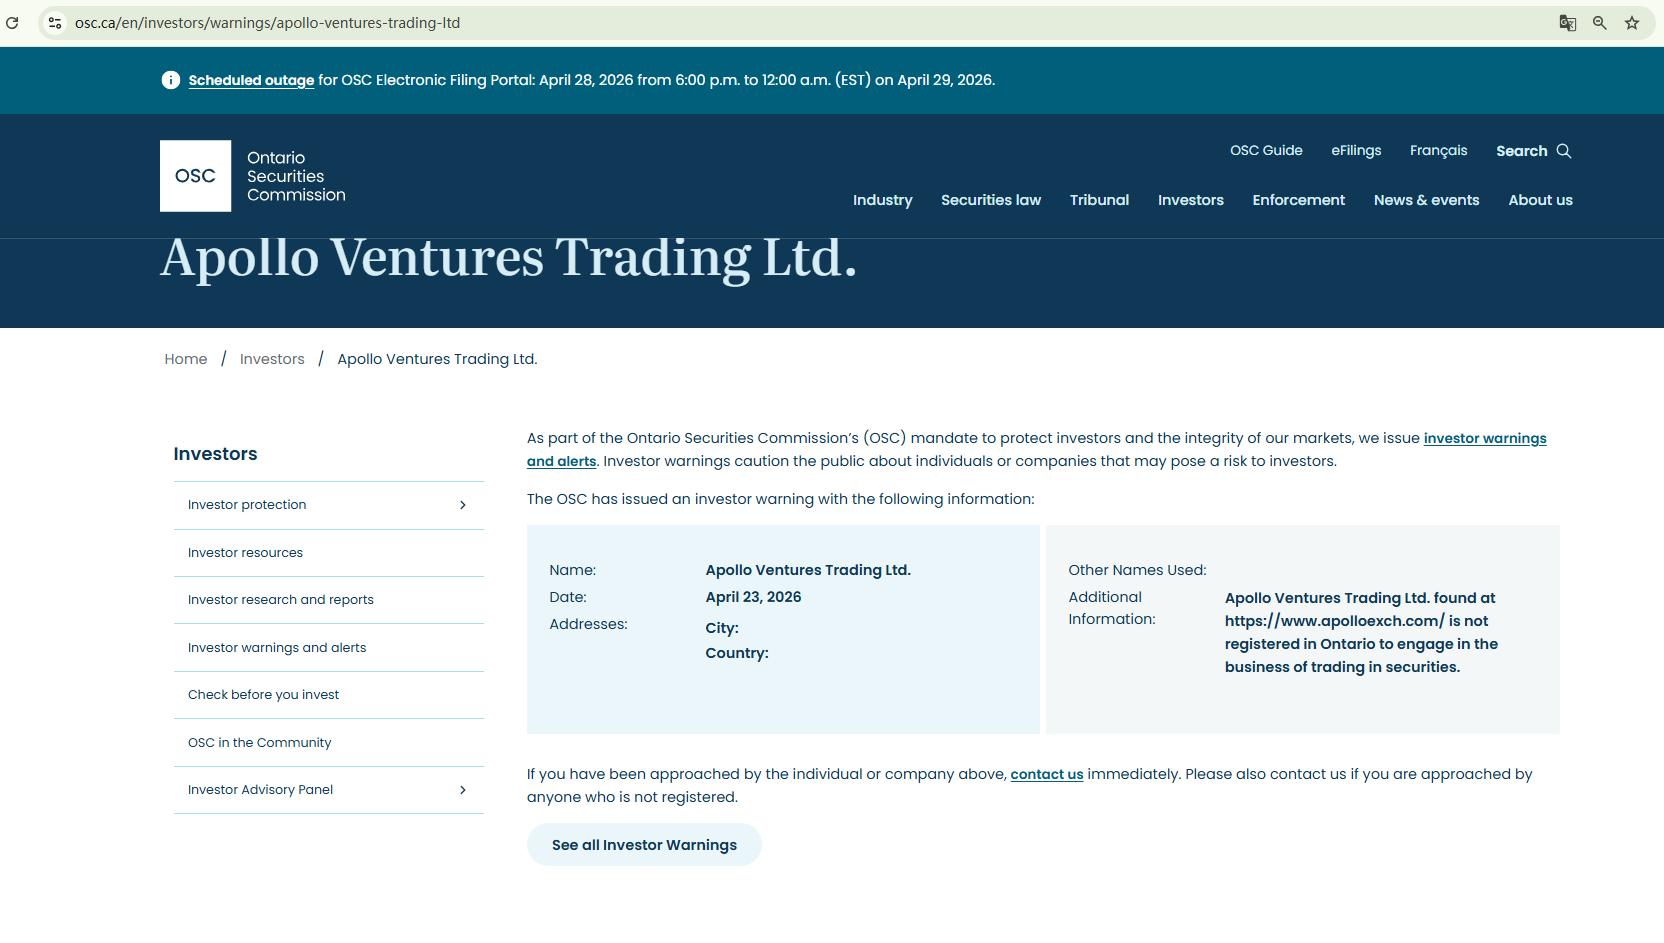Switch language to Français
The width and height of the screenshot is (1664, 943).
coord(1439,151)
